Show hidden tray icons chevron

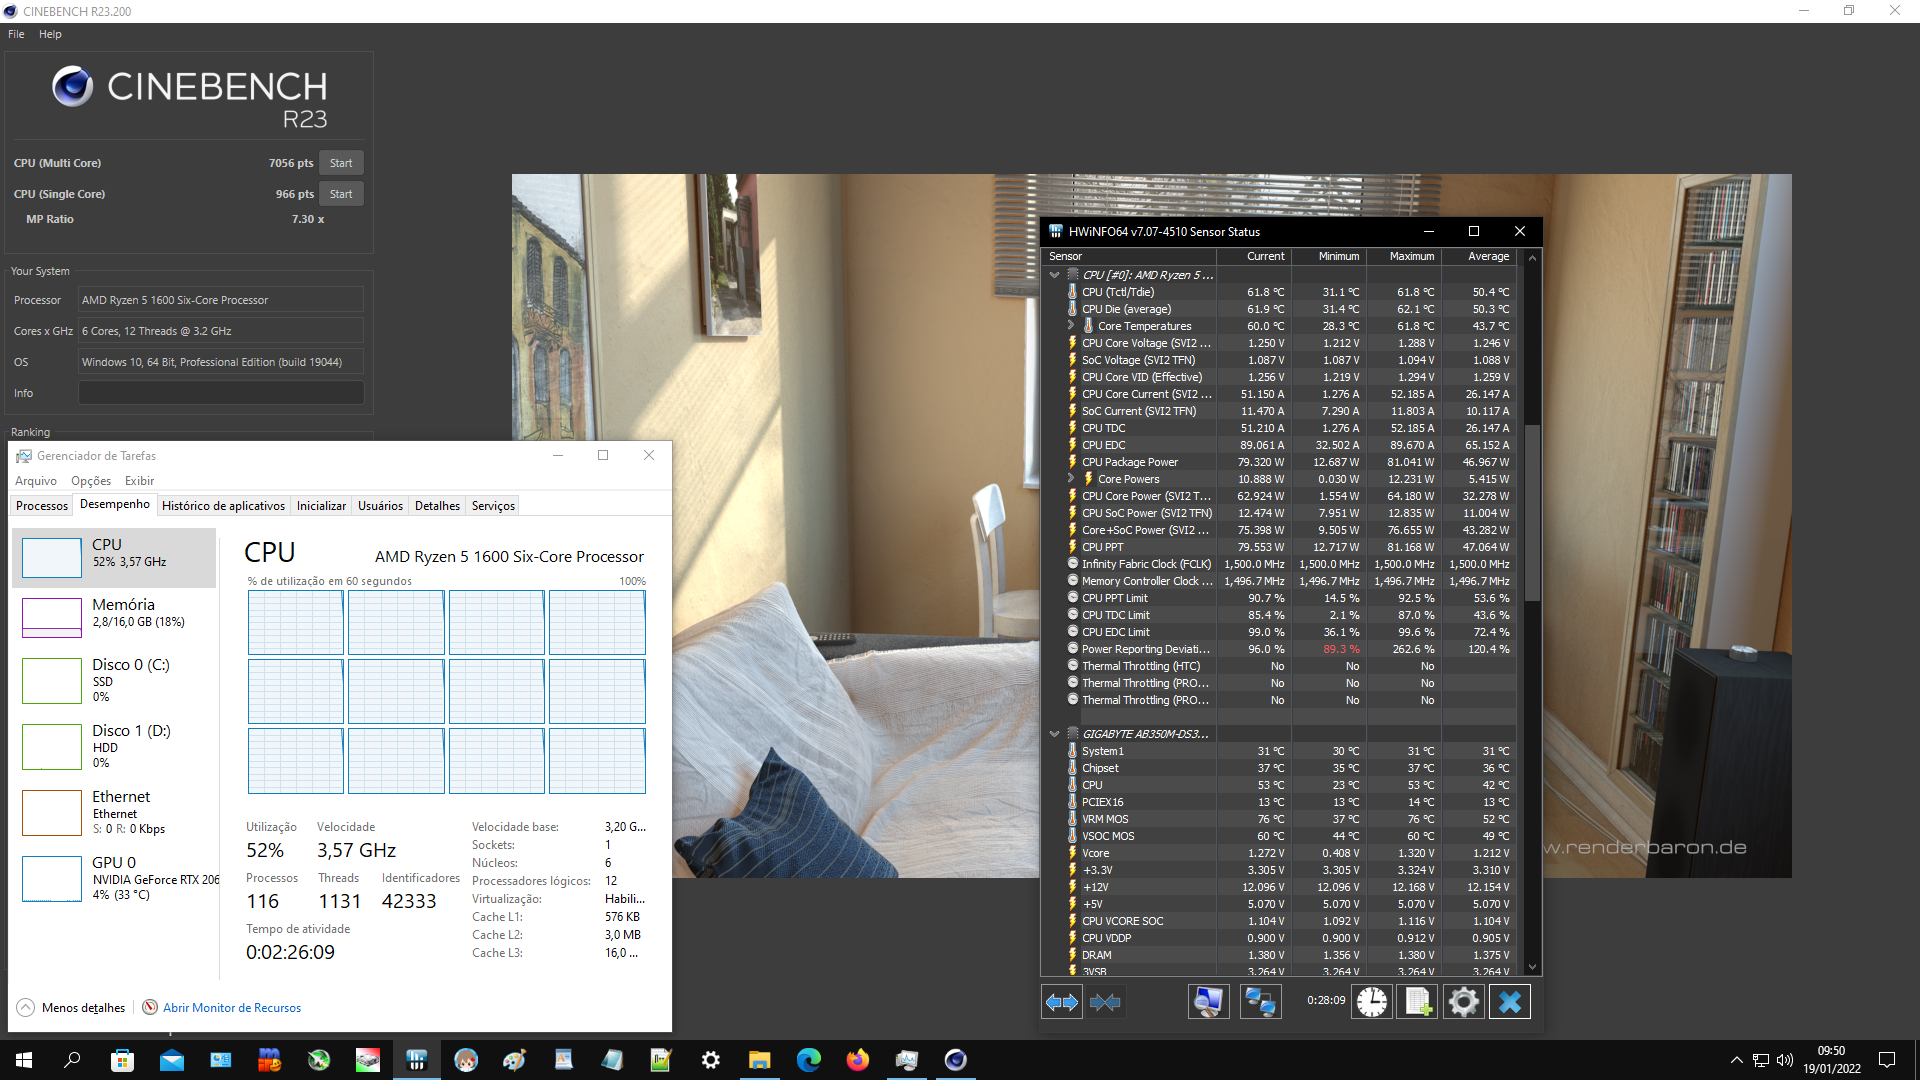point(1736,1060)
